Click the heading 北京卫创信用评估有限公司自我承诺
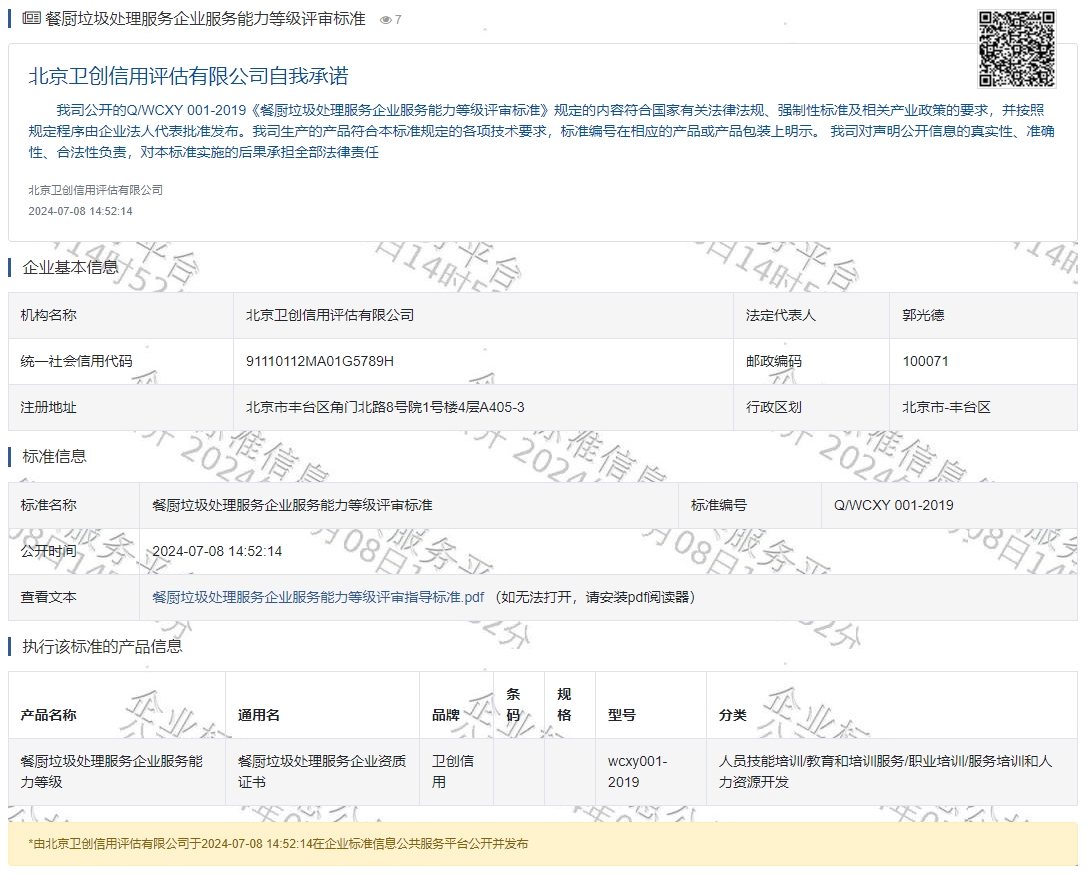This screenshot has height=874, width=1087. point(189,76)
